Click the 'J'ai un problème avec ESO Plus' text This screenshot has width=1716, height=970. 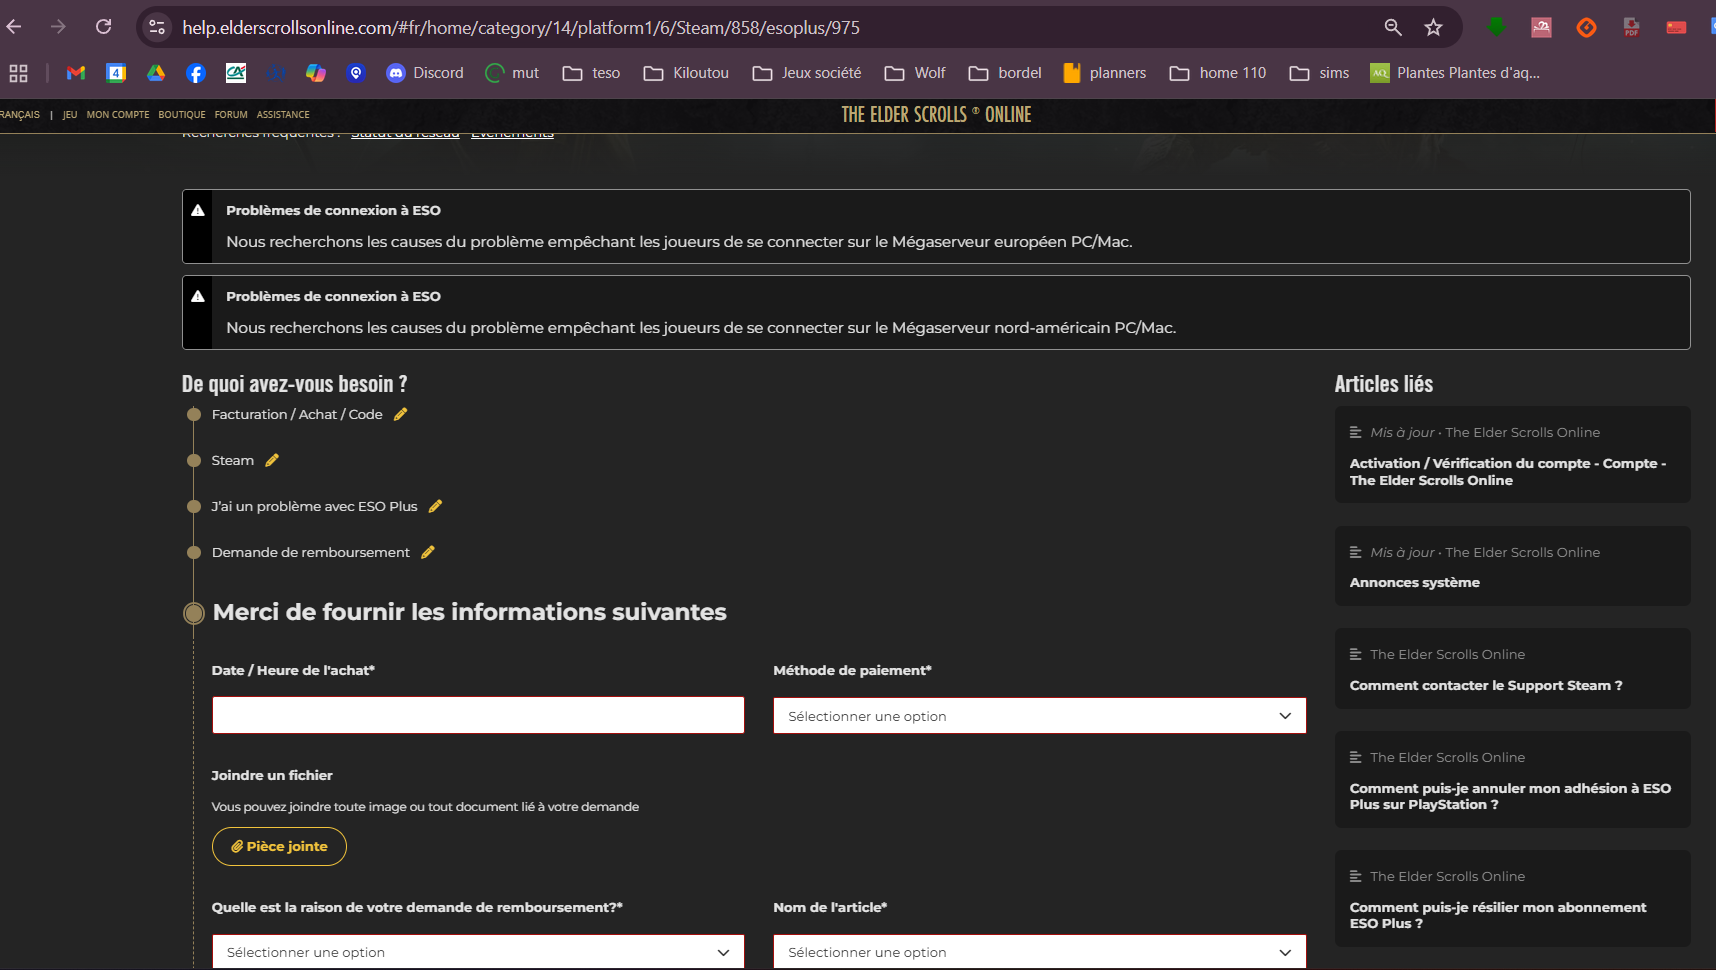point(315,506)
